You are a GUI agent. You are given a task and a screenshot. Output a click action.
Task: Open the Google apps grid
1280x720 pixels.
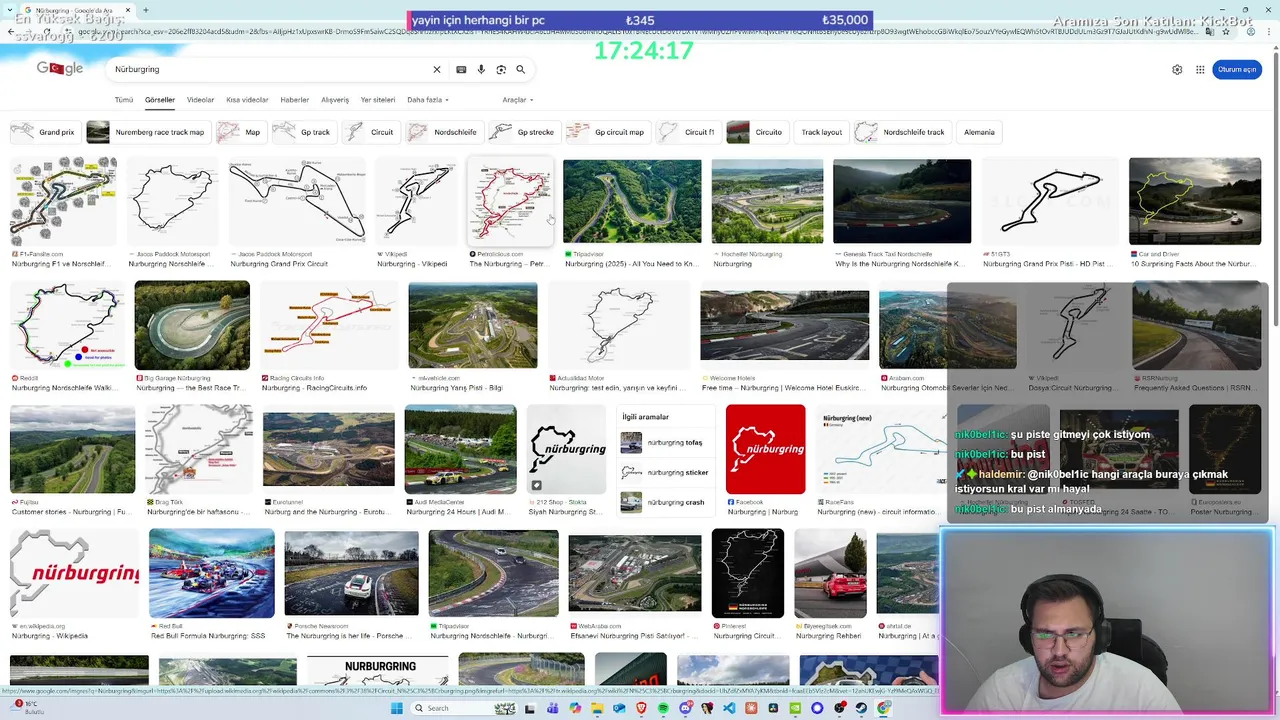click(1200, 69)
